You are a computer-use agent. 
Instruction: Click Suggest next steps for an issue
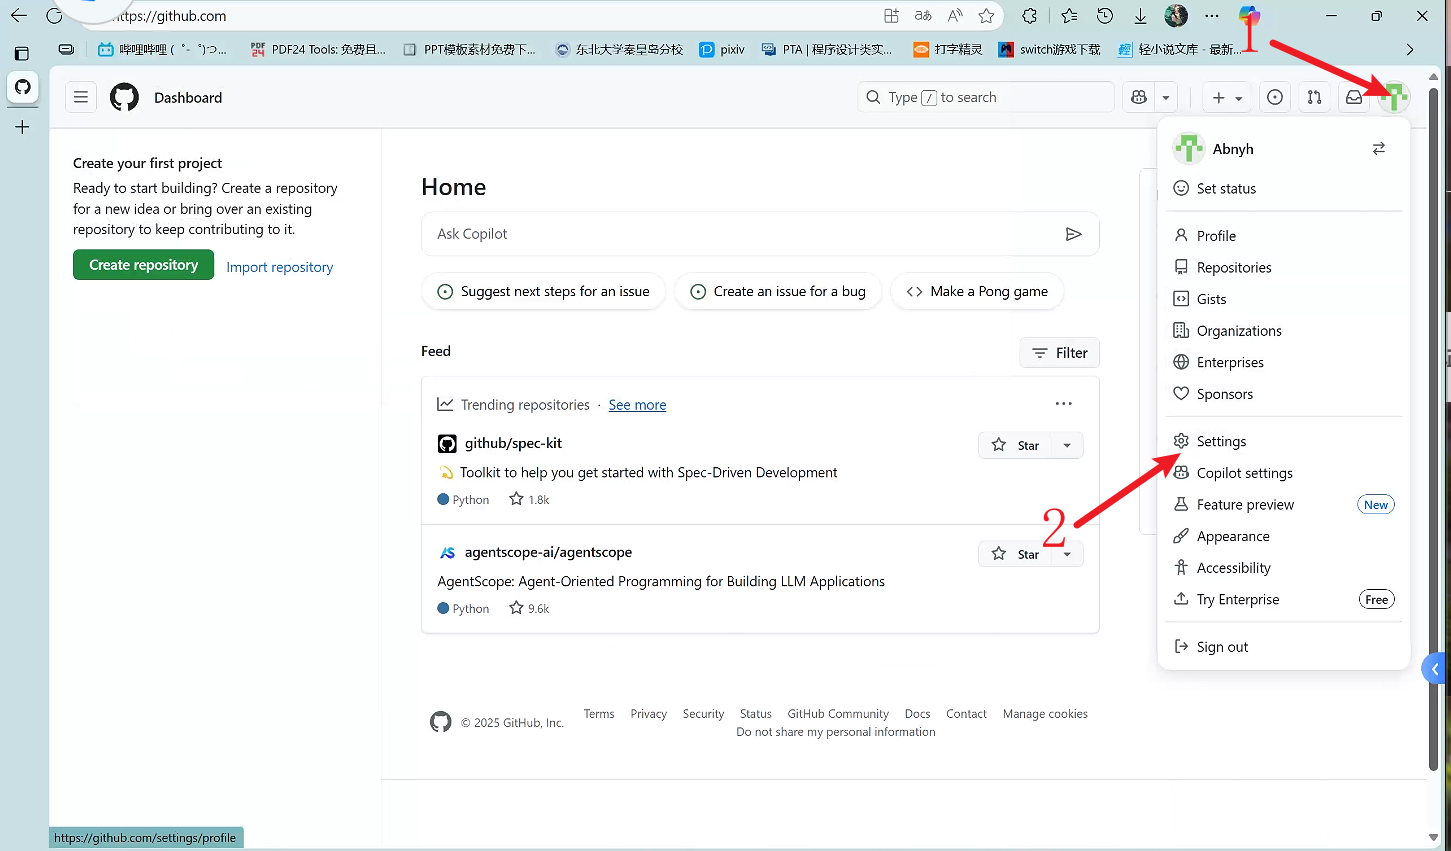544,292
